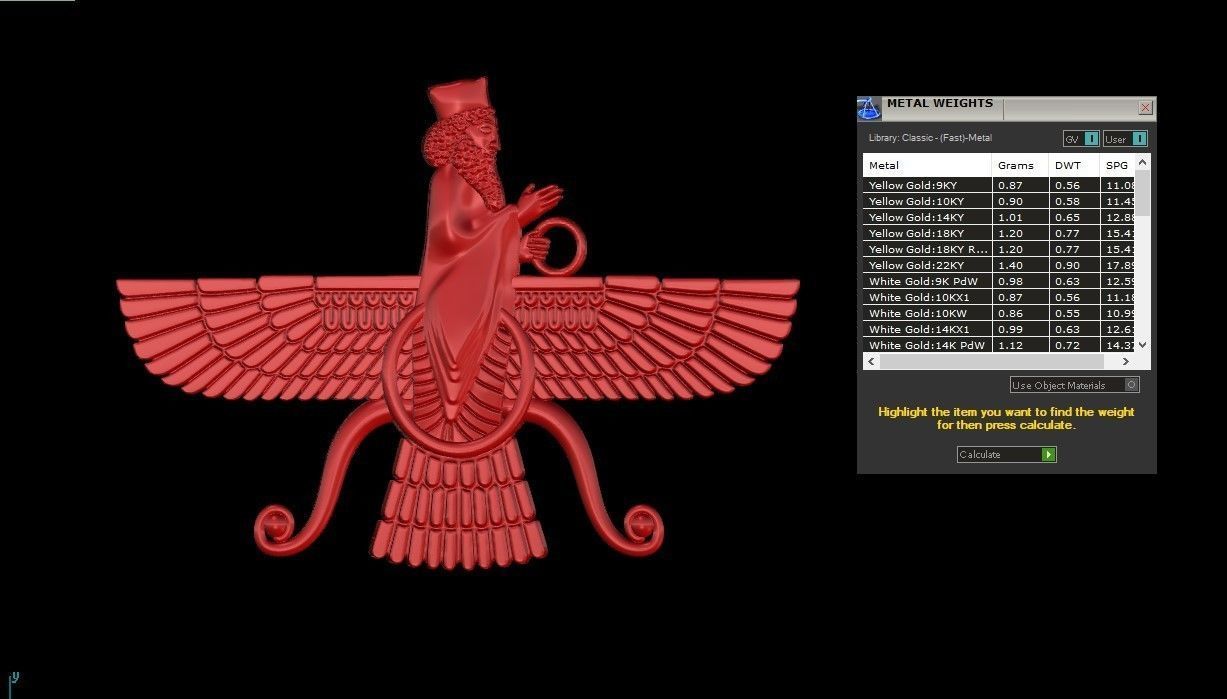This screenshot has height=699, width=1227.
Task: Click the vertical scrollbar thumb in metals table
Action: coord(1143,193)
